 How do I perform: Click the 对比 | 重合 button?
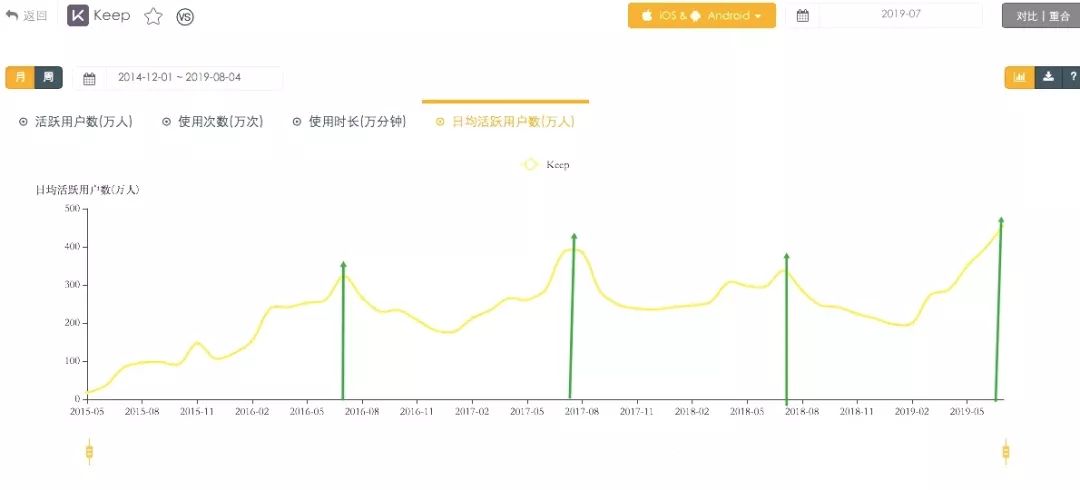[1042, 16]
